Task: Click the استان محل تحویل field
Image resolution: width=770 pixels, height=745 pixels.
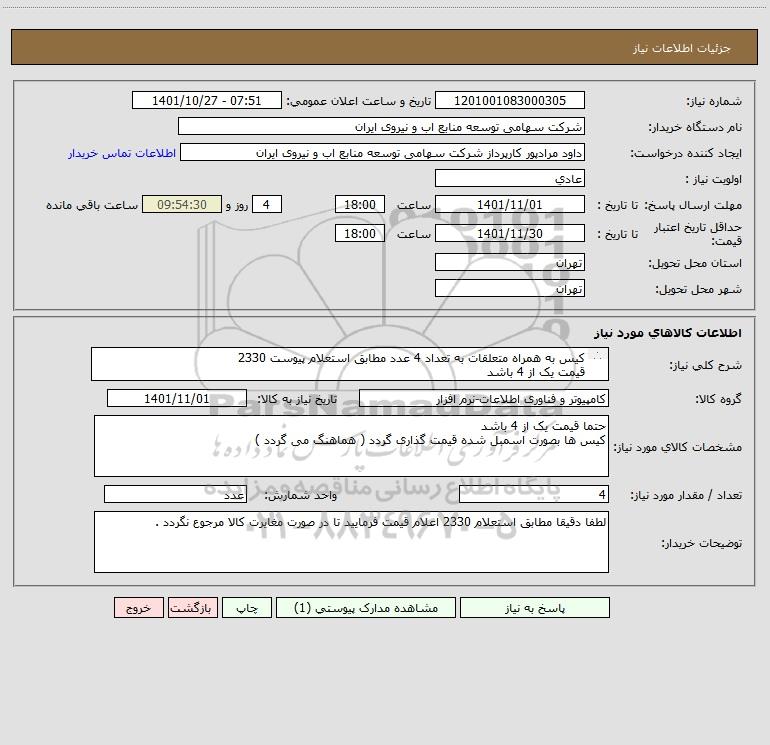Action: 510,263
